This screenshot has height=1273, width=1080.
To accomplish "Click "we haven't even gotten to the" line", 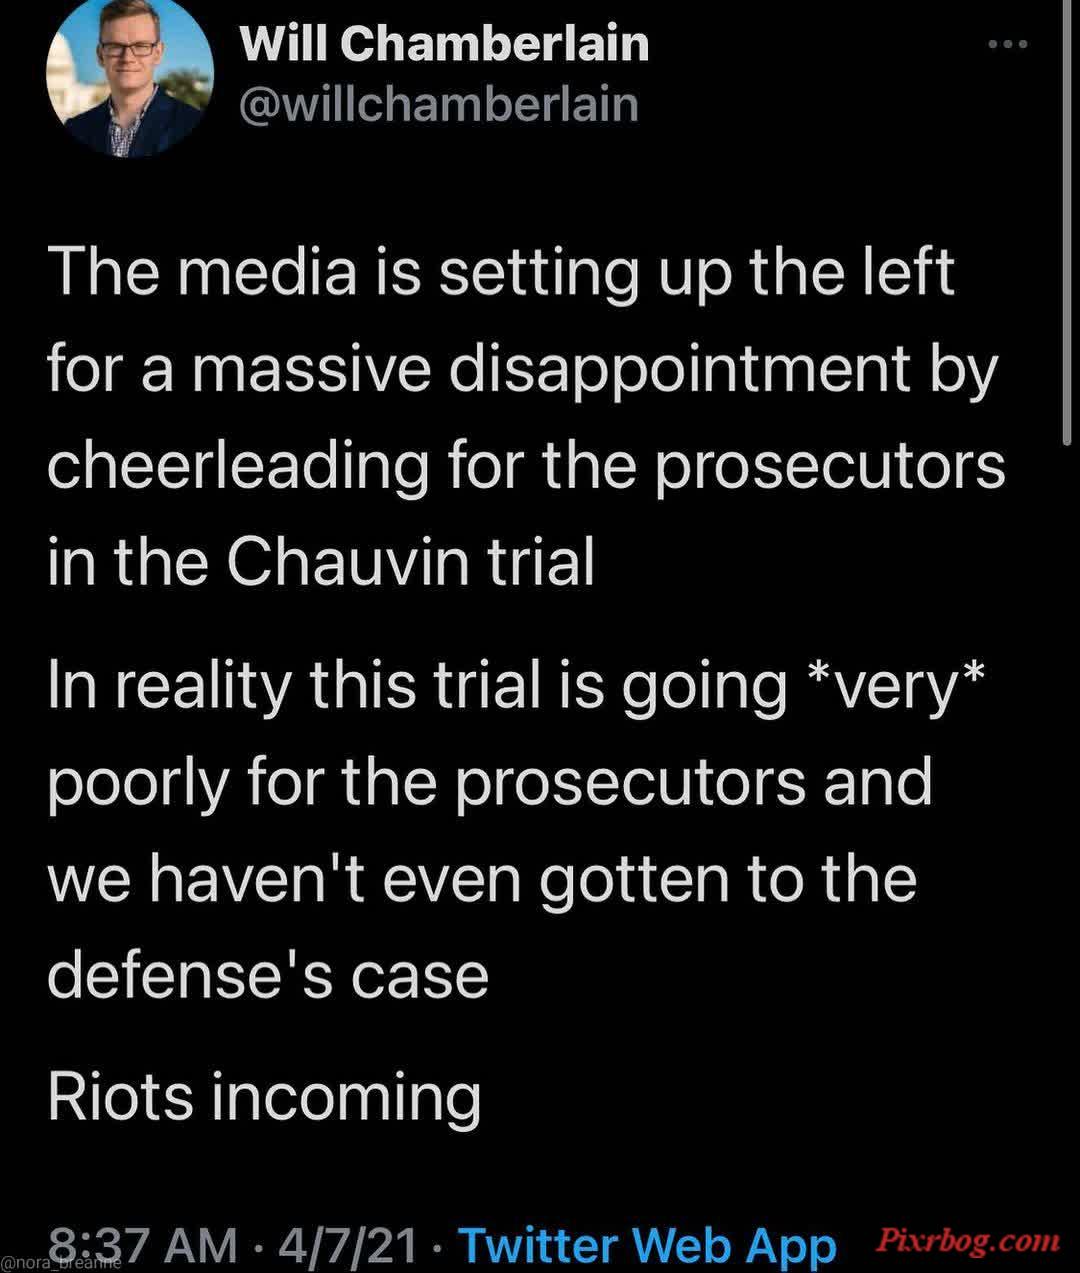I will click(482, 880).
